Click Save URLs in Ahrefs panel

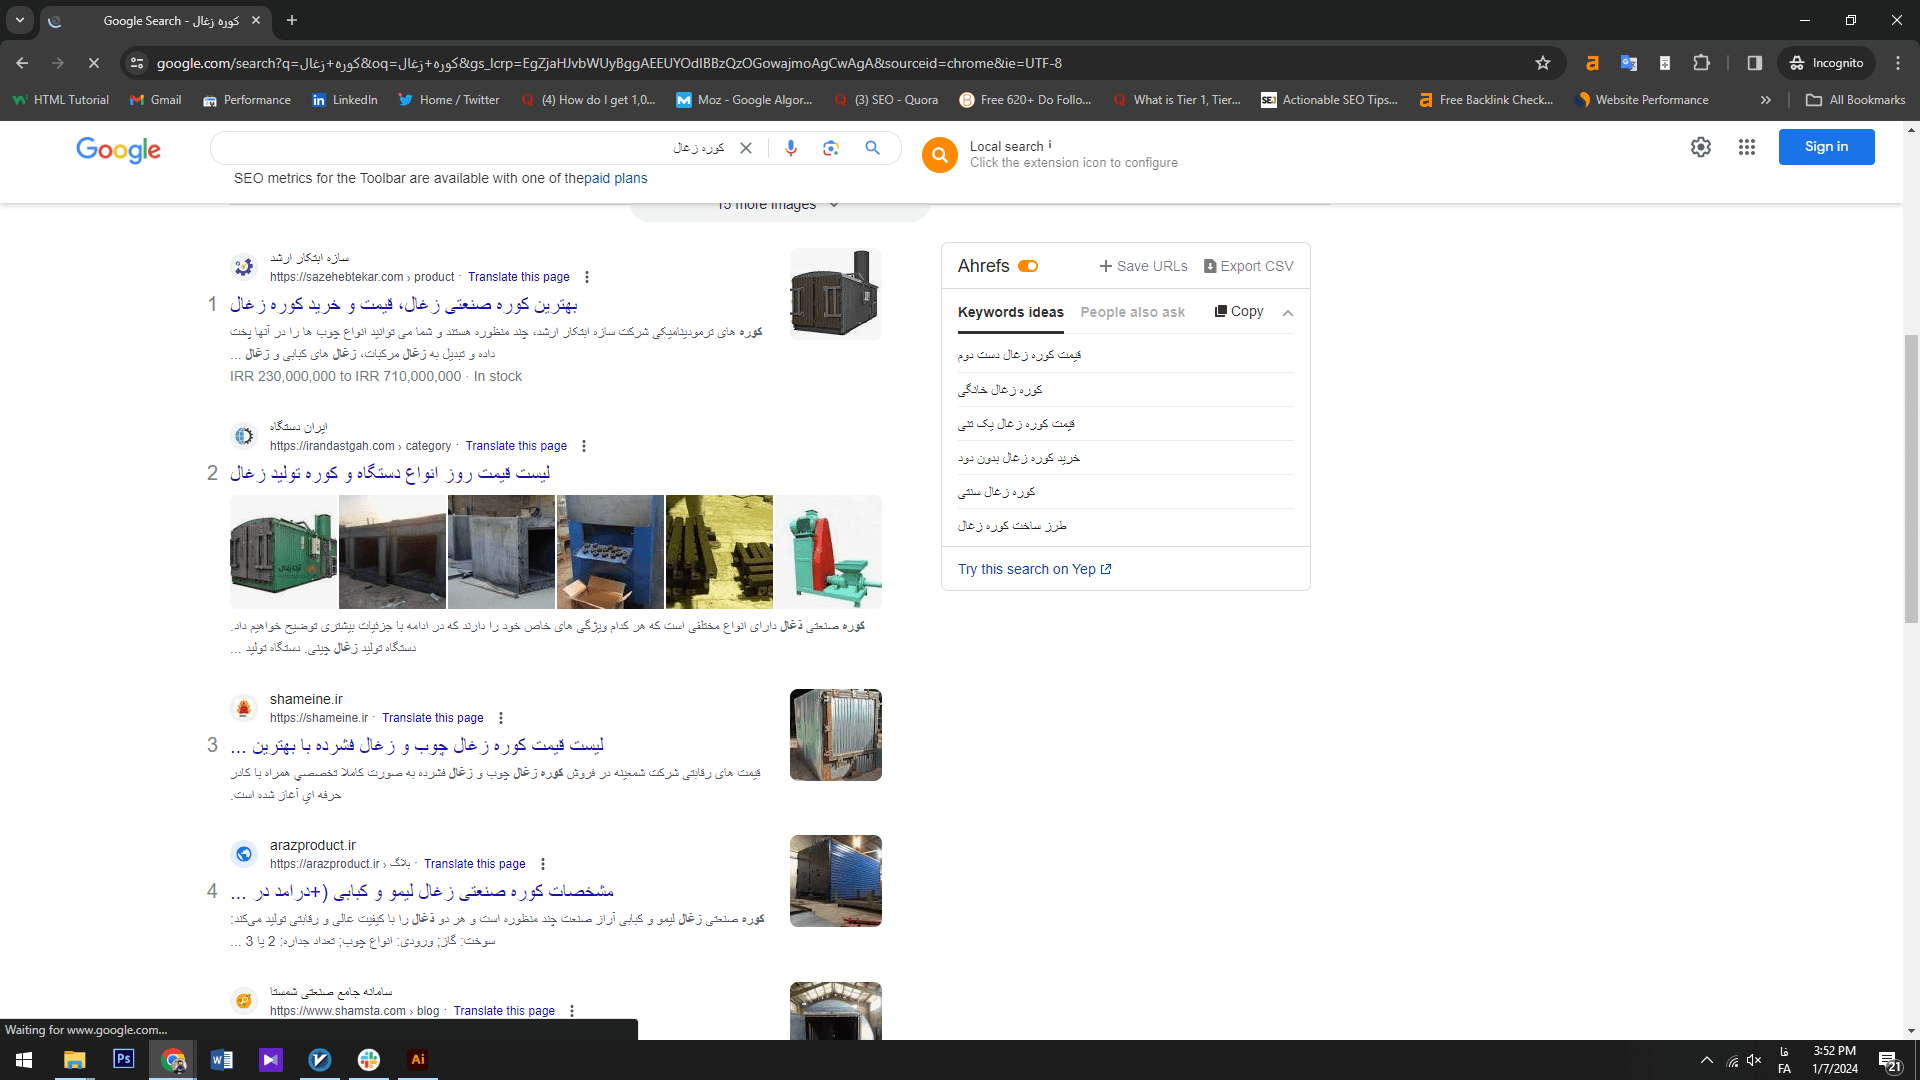pyautogui.click(x=1143, y=266)
